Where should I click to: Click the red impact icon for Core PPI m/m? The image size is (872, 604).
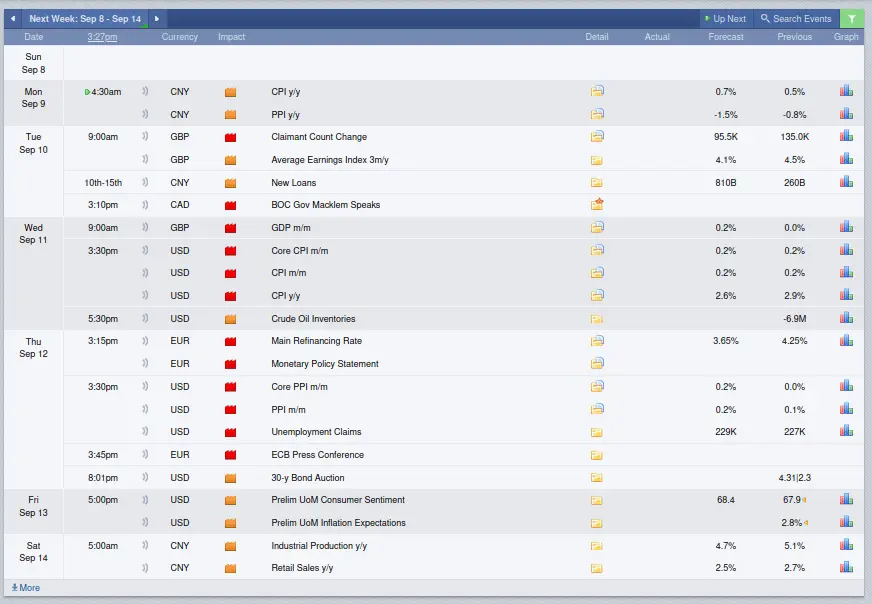click(x=230, y=387)
